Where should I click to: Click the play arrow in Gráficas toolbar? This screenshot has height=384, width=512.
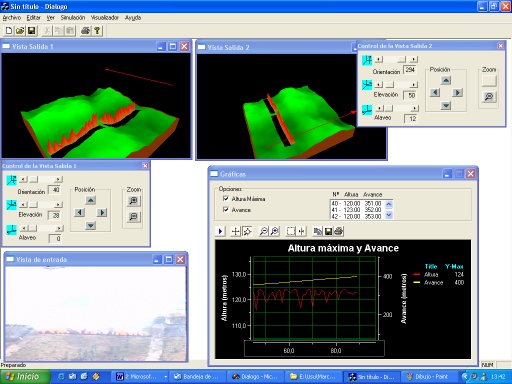tap(220, 231)
